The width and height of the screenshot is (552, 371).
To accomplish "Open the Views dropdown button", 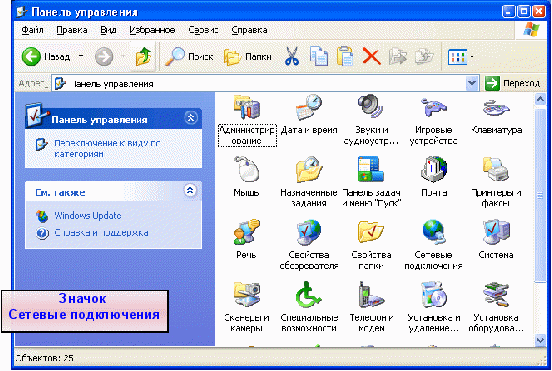I will tap(460, 56).
